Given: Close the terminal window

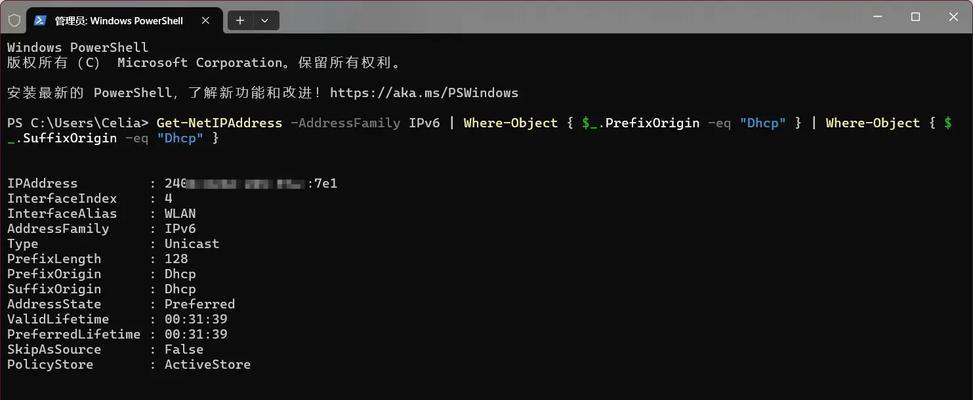Looking at the screenshot, I should [x=954, y=17].
